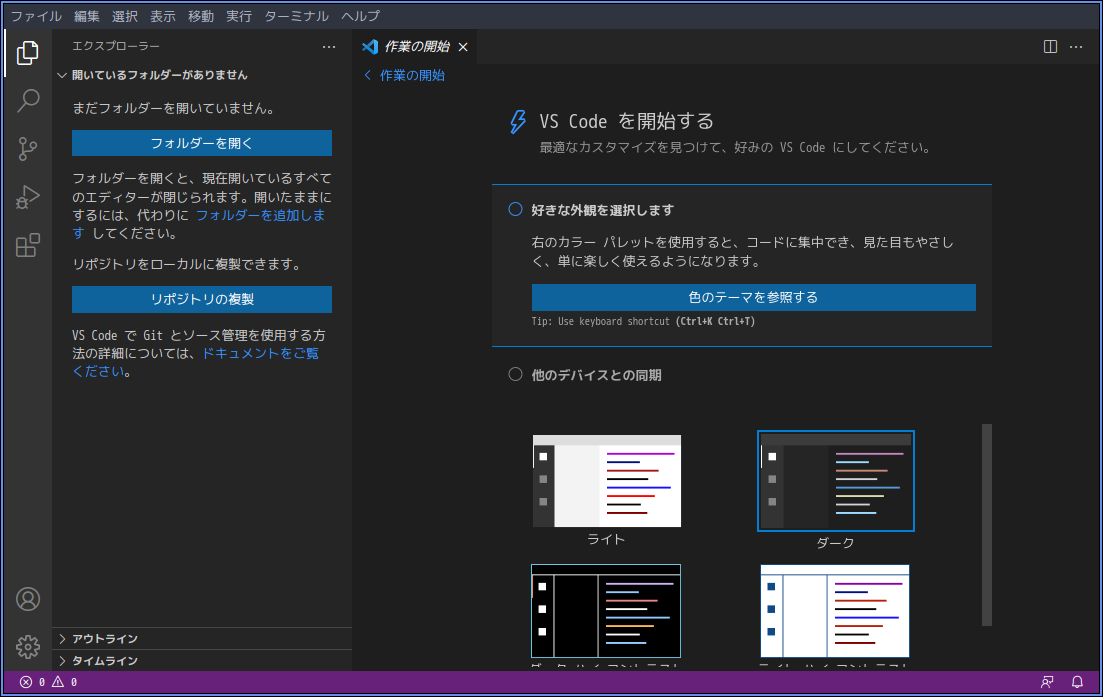Open the Accounts icon in activity bar
Screen dimensions: 1103x697
click(27, 599)
